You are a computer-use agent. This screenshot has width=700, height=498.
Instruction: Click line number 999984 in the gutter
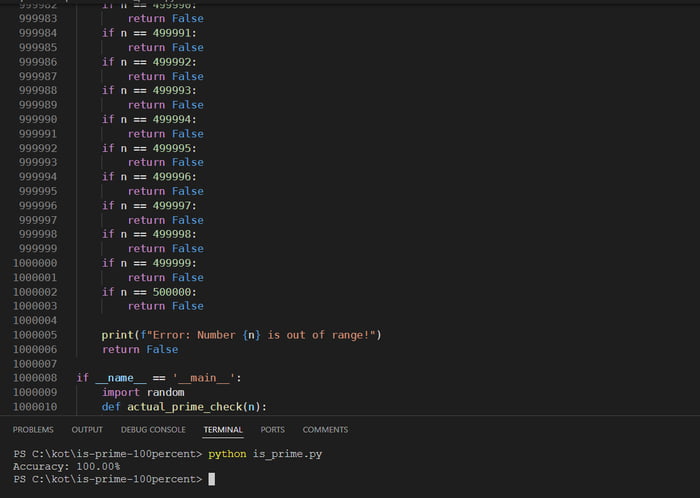point(38,33)
